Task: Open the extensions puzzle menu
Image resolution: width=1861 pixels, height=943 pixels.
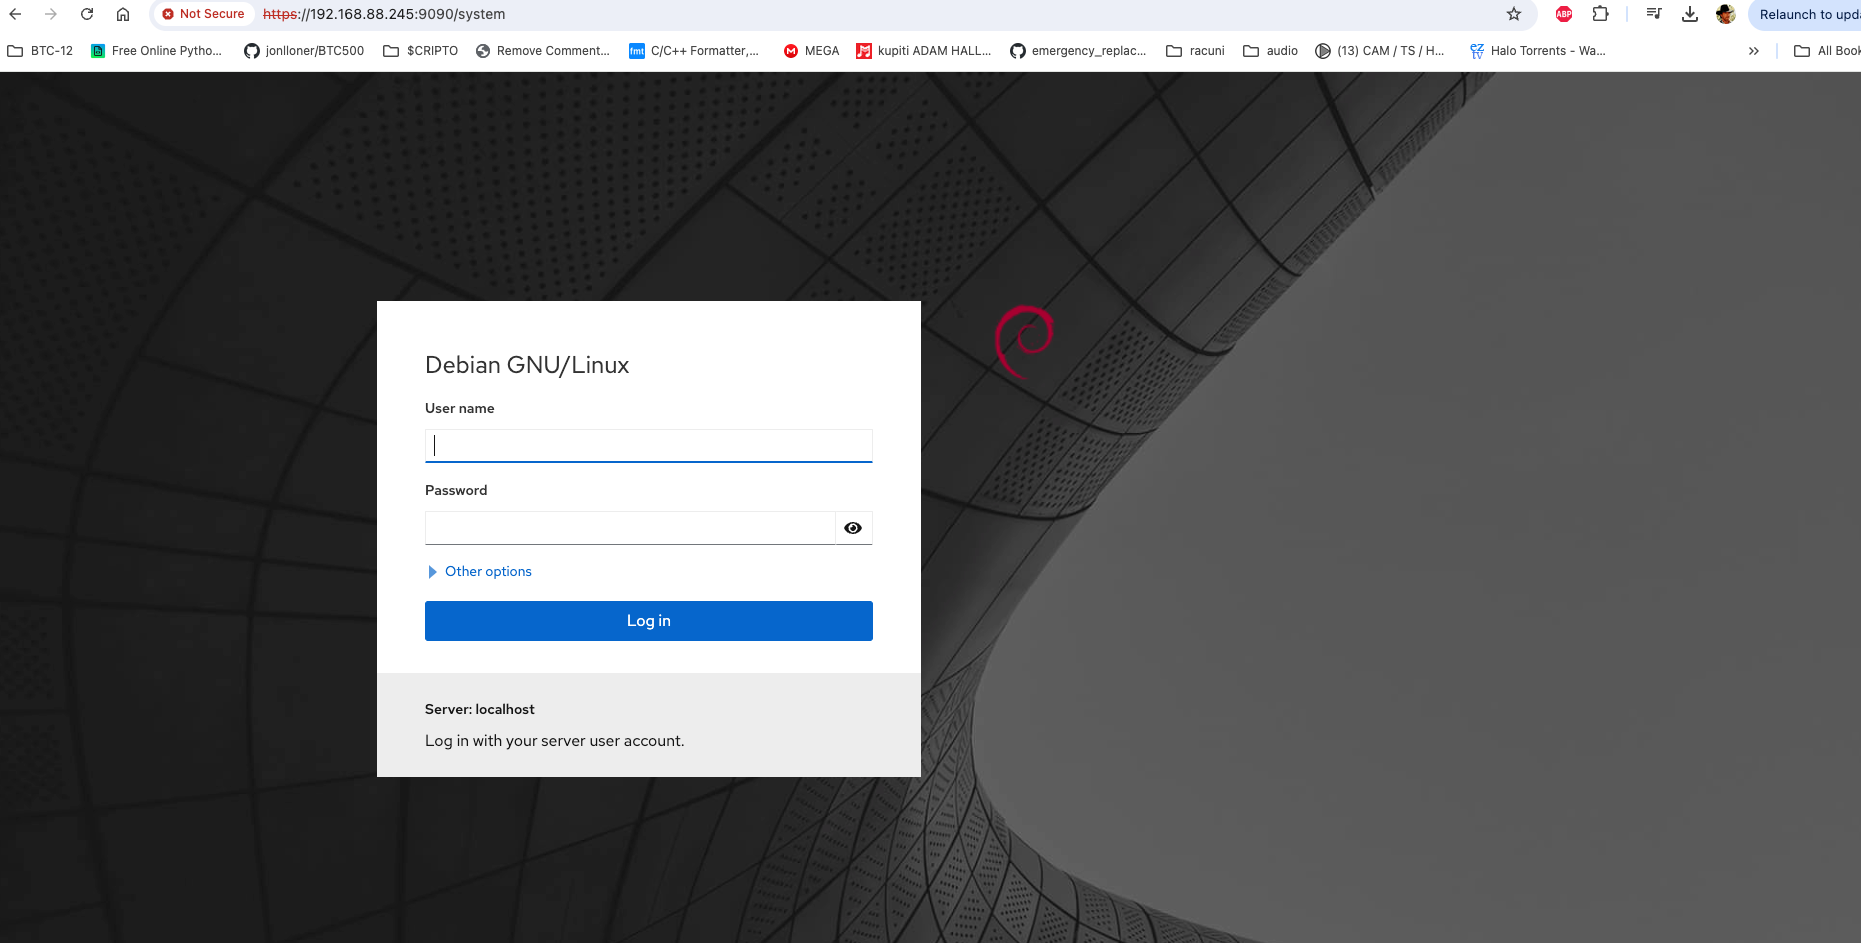Action: [1600, 14]
